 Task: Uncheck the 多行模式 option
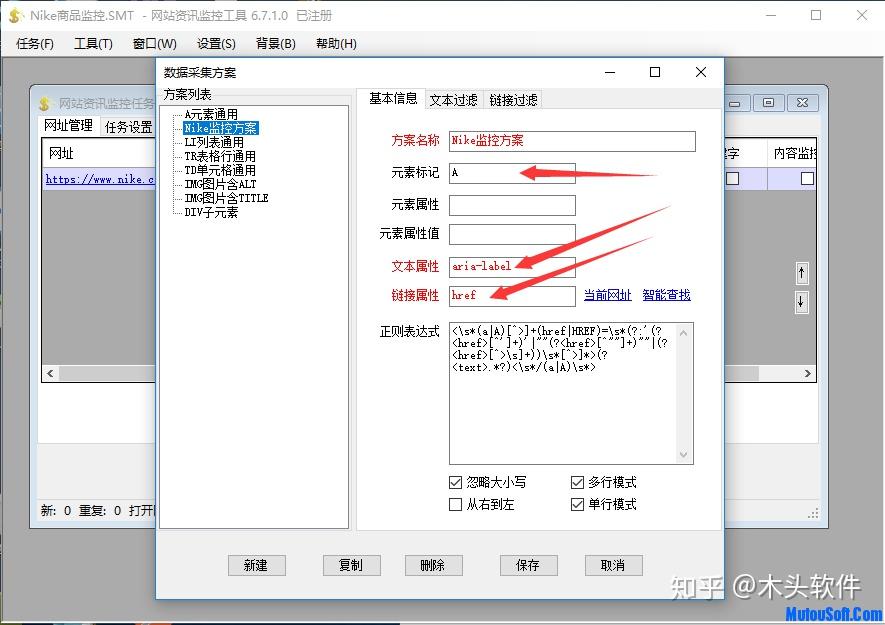577,482
